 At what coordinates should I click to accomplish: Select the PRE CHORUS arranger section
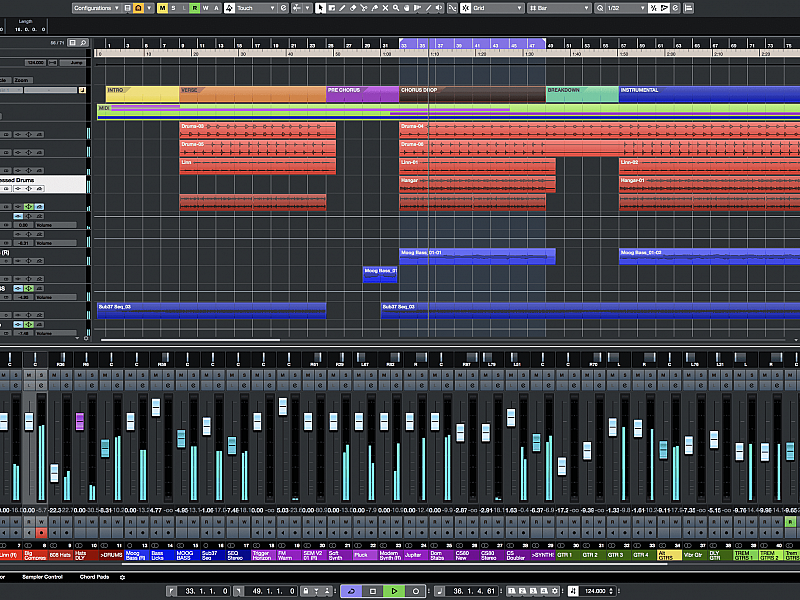coord(362,94)
